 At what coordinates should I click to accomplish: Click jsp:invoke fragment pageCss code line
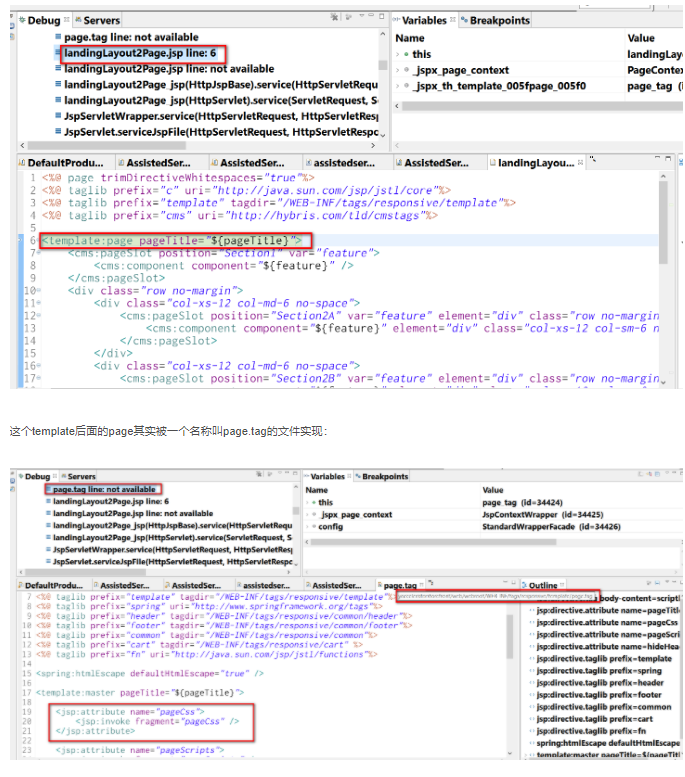pyautogui.click(x=157, y=722)
